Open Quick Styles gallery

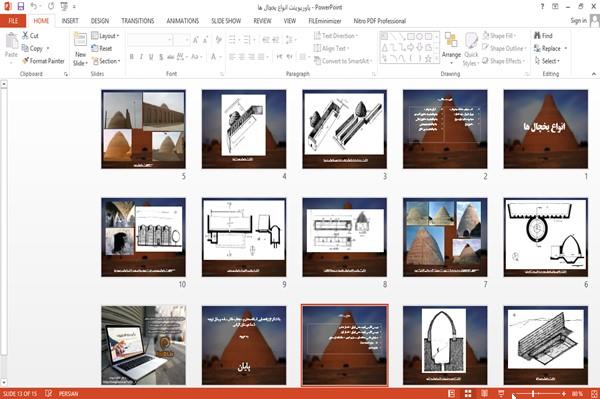point(471,50)
